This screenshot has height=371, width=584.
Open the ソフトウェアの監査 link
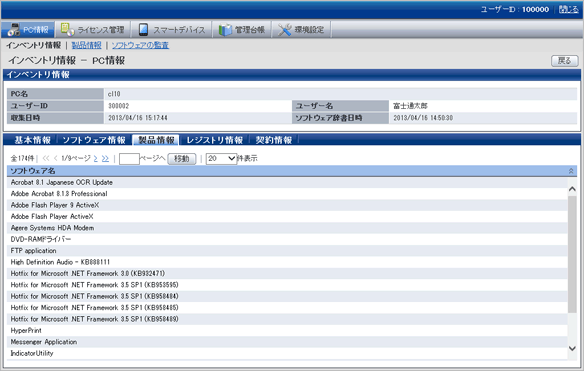[x=140, y=45]
